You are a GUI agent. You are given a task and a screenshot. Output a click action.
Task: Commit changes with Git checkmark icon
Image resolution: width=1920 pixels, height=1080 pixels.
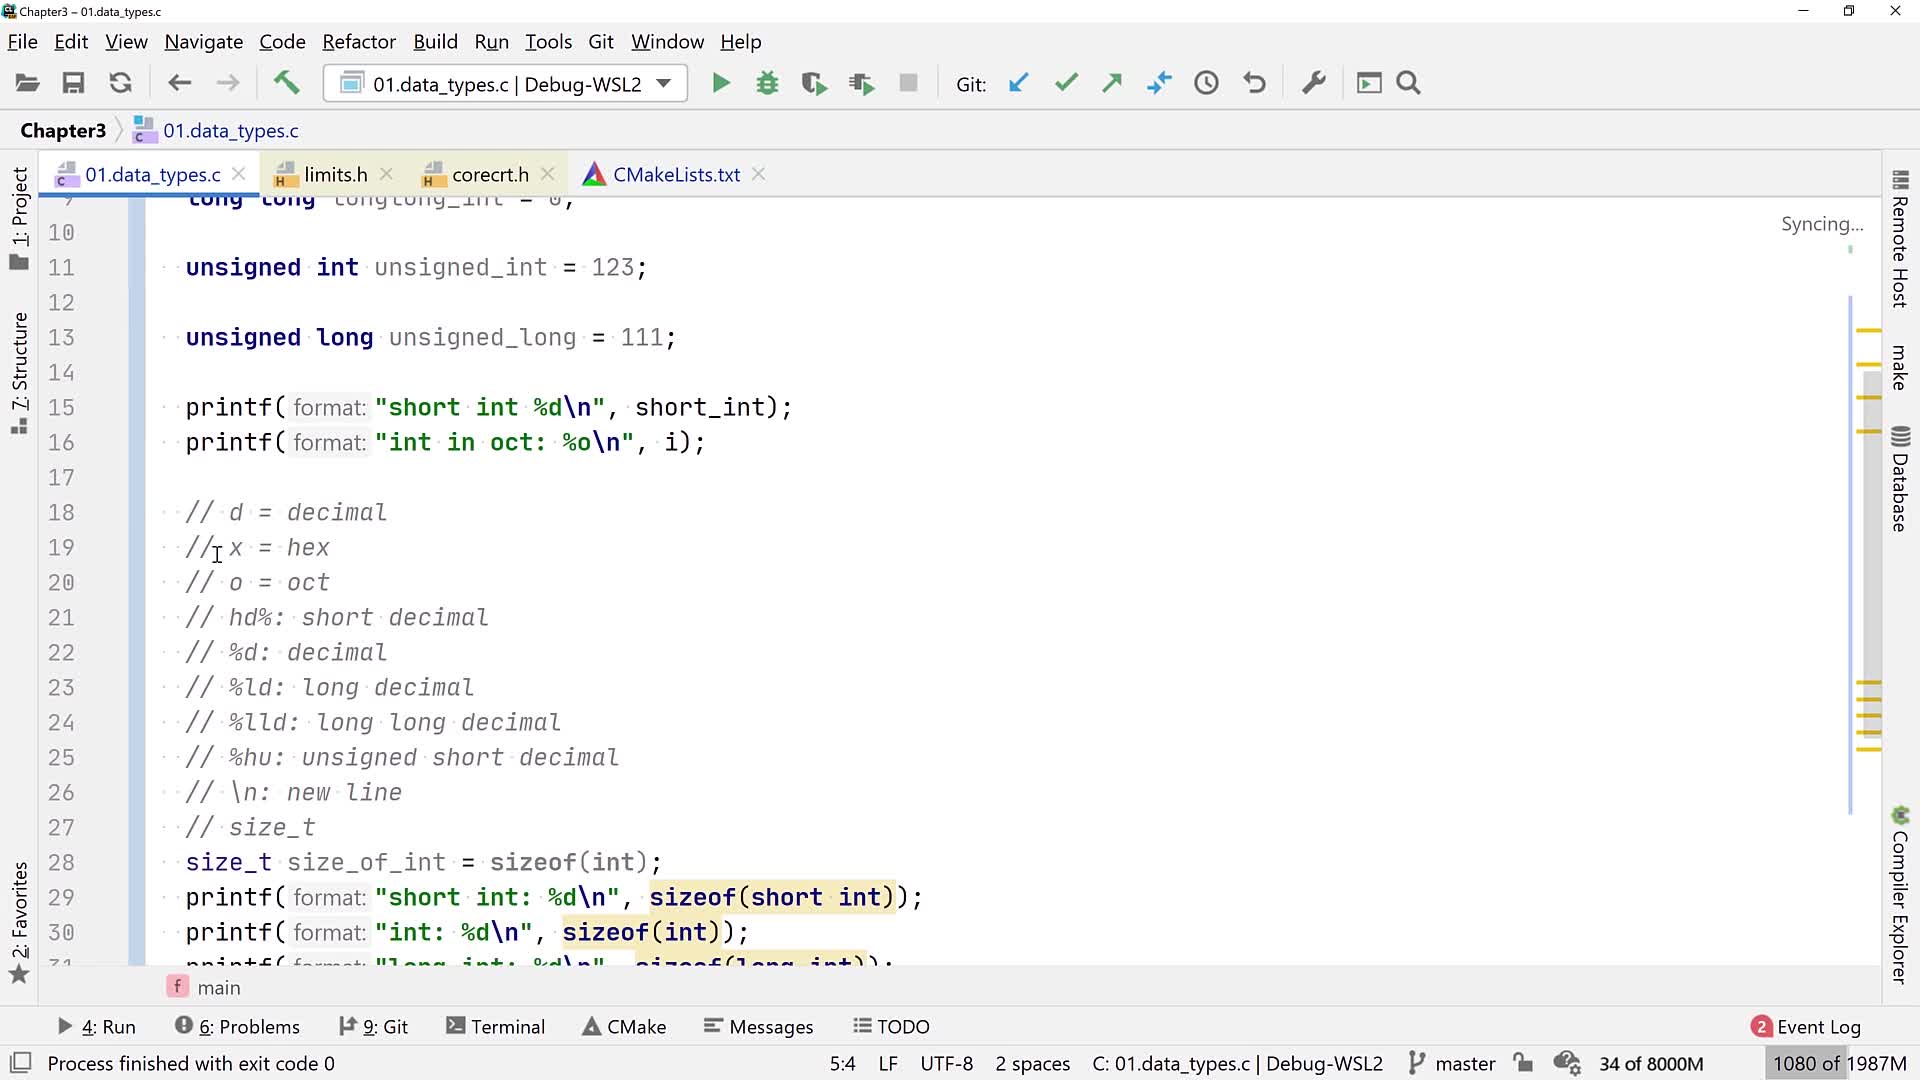1066,83
